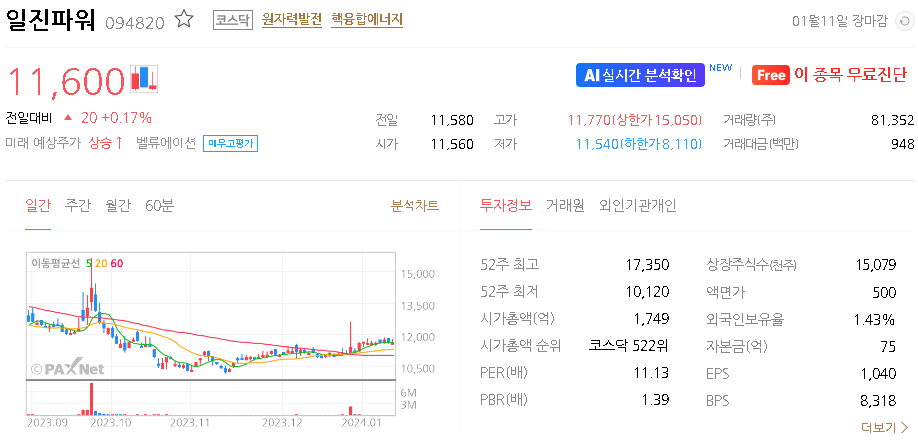This screenshot has width=918, height=443.
Task: Click the stock code 094820
Action: (x=135, y=22)
